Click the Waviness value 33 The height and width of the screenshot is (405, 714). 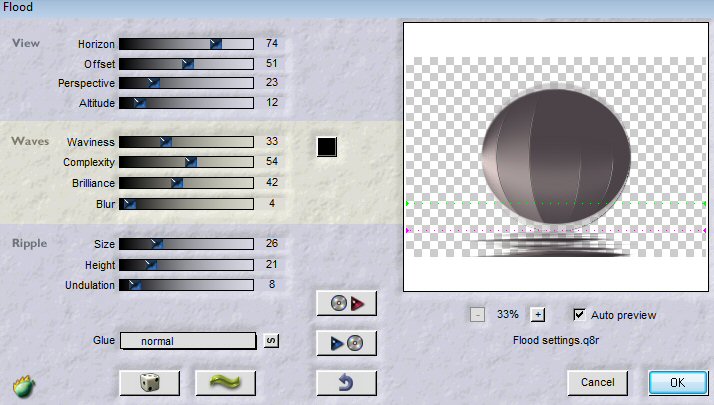point(272,141)
